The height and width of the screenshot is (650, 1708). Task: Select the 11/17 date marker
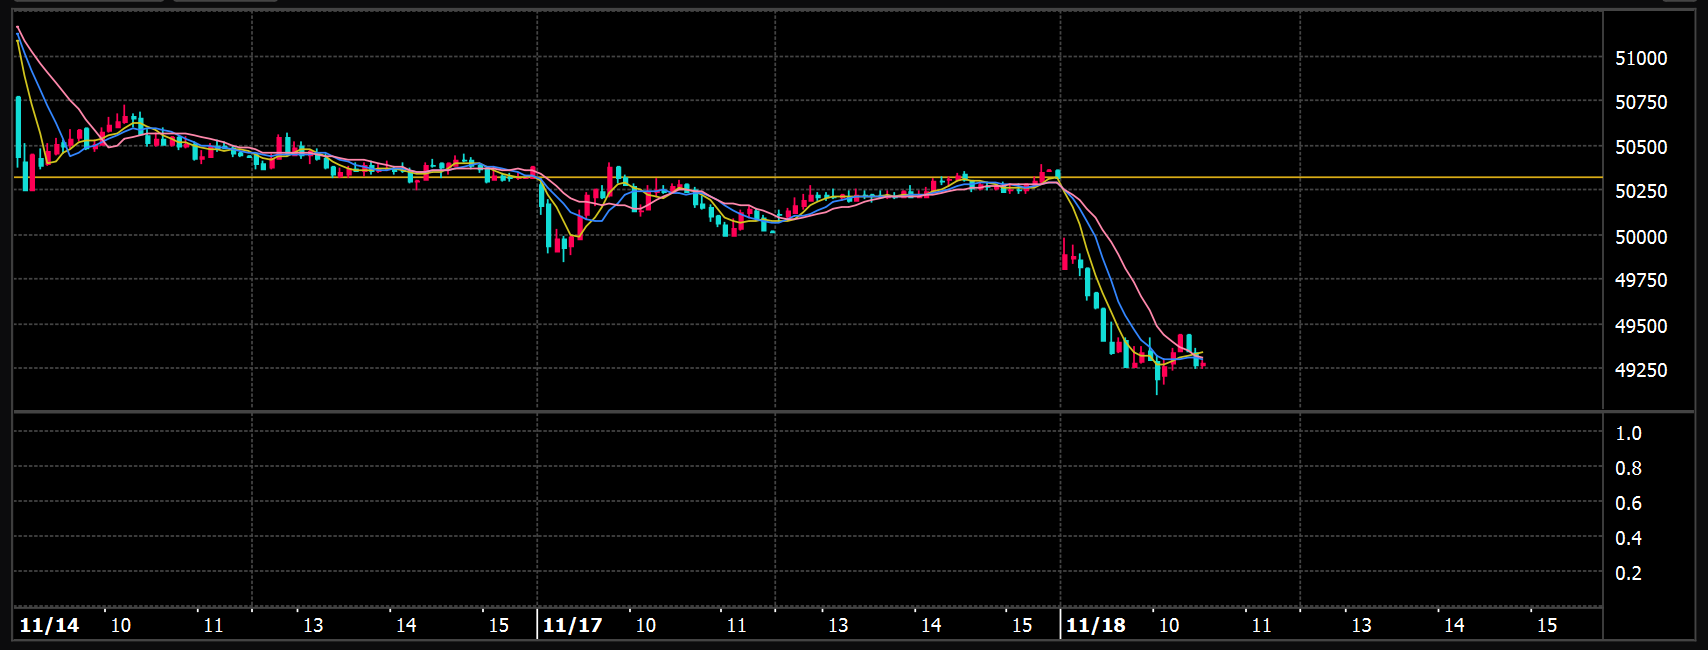(x=573, y=625)
